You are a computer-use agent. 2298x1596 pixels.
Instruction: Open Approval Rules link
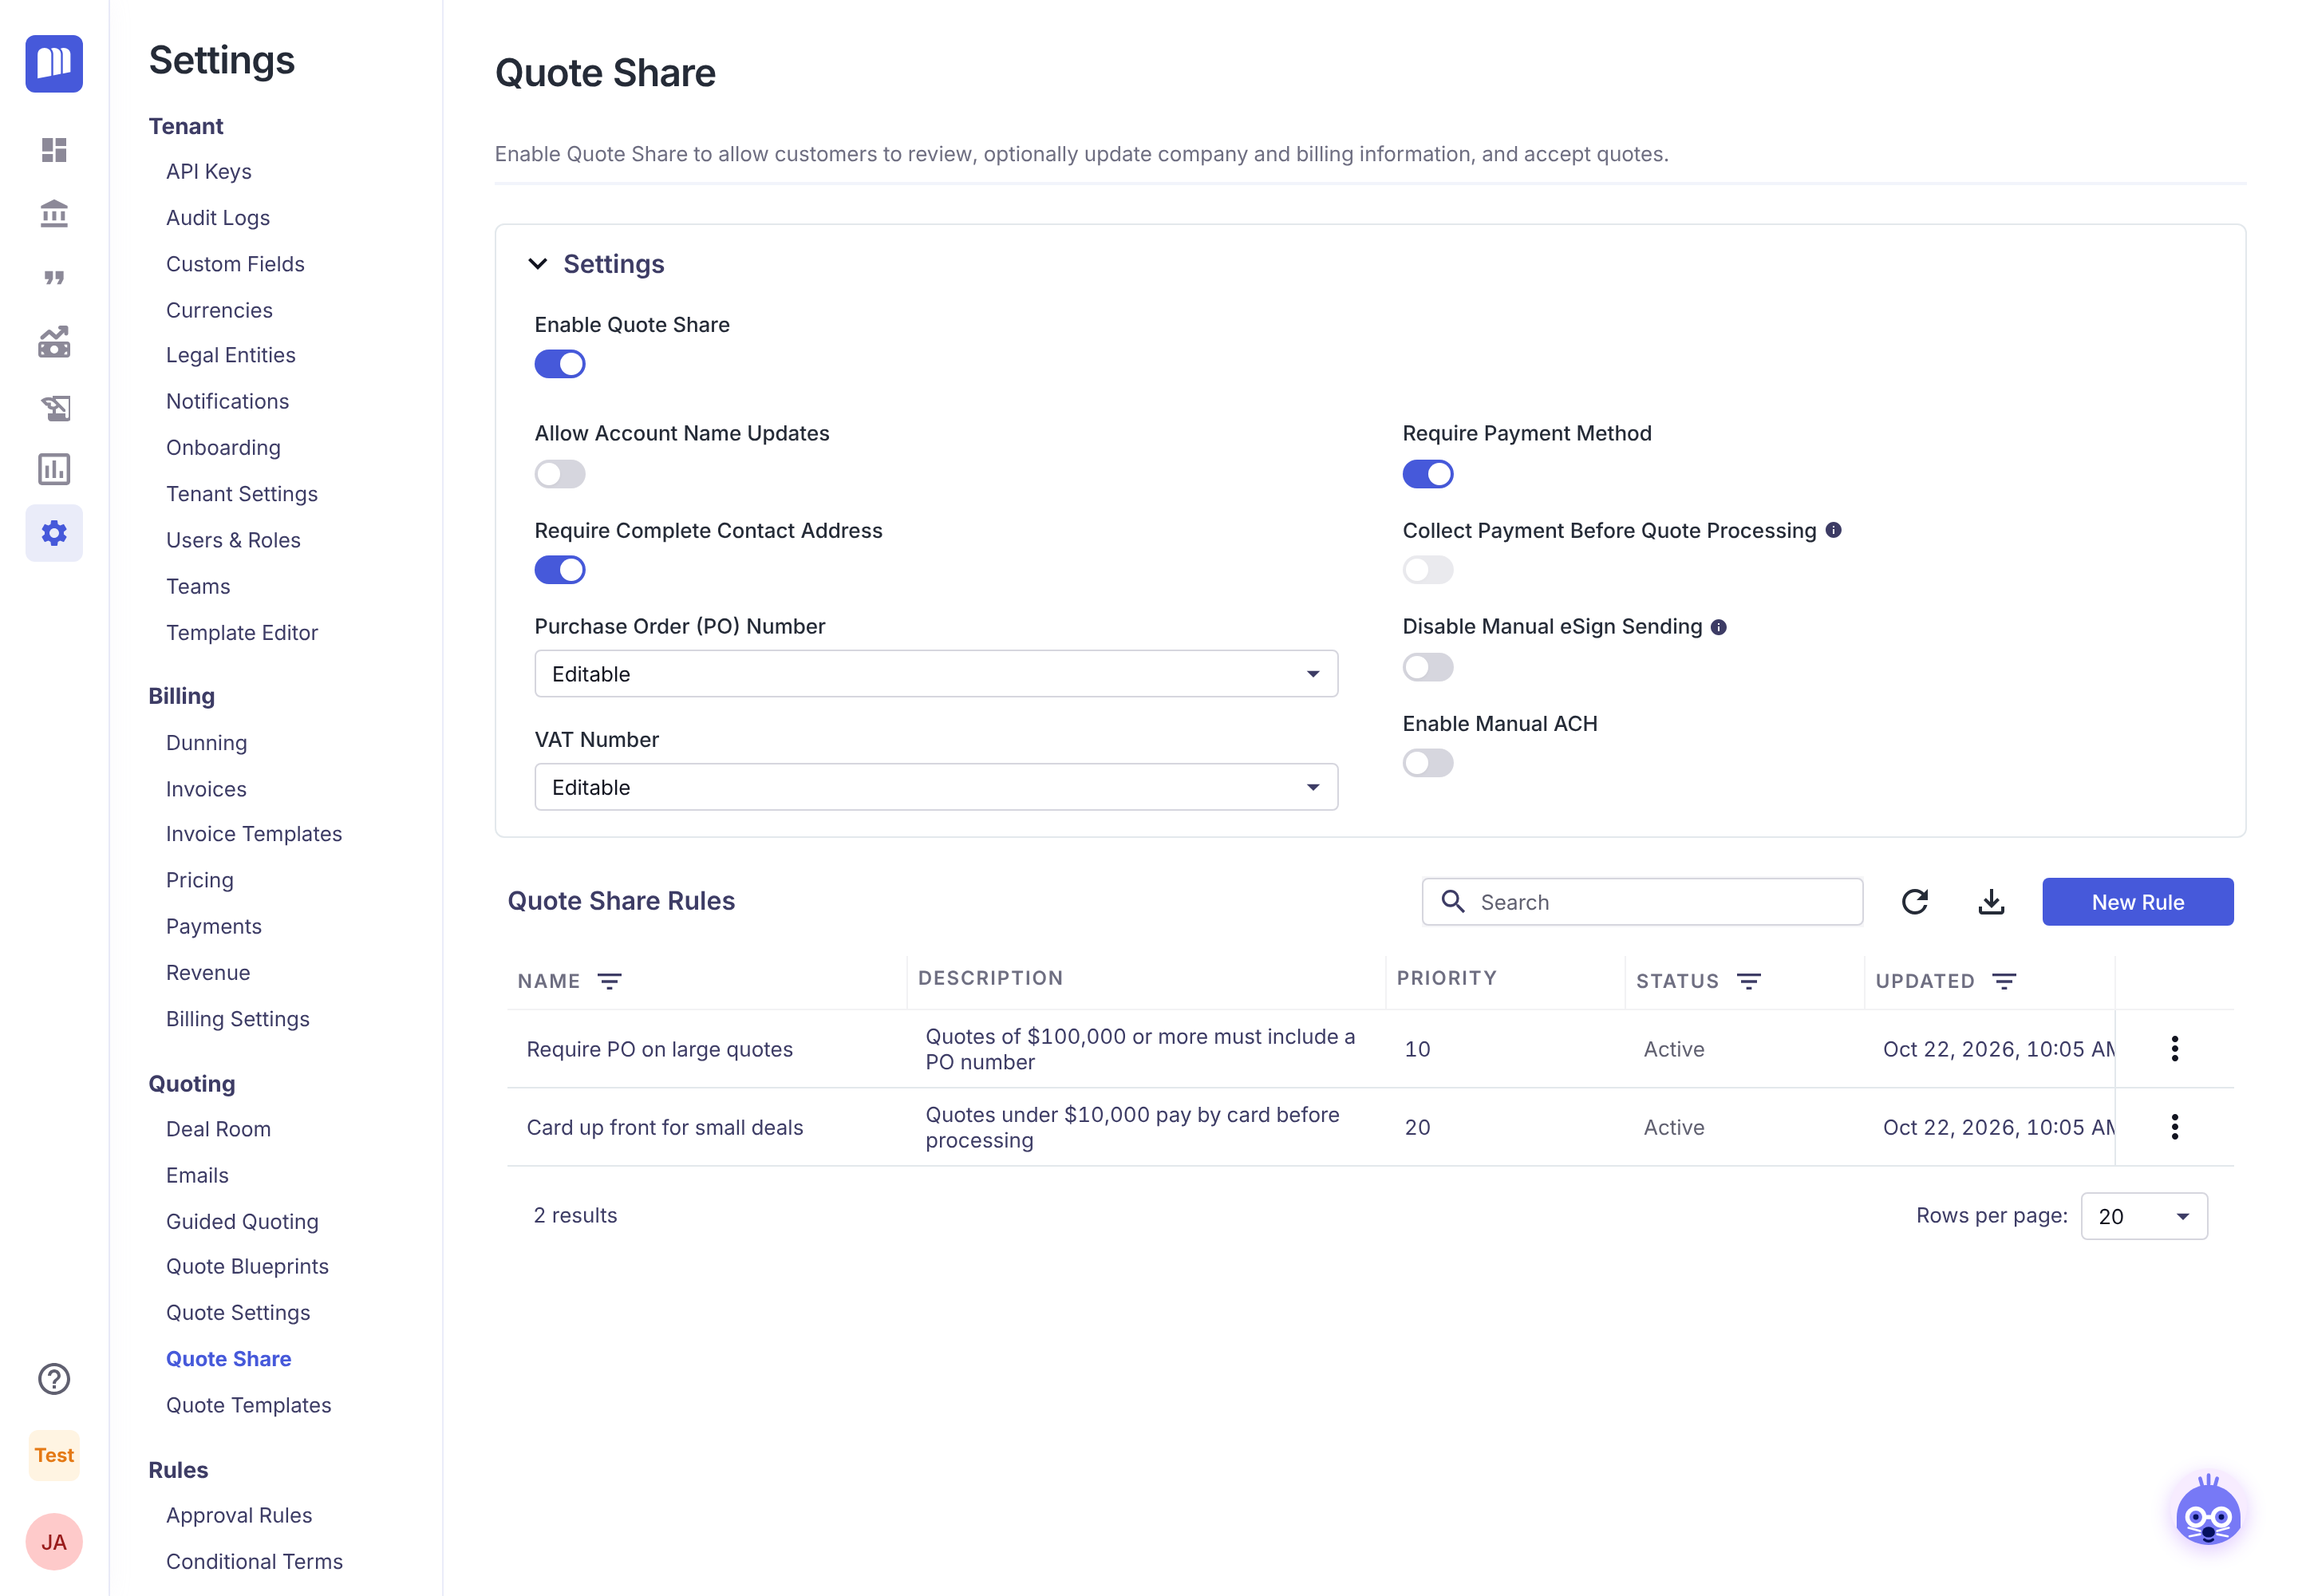click(239, 1515)
